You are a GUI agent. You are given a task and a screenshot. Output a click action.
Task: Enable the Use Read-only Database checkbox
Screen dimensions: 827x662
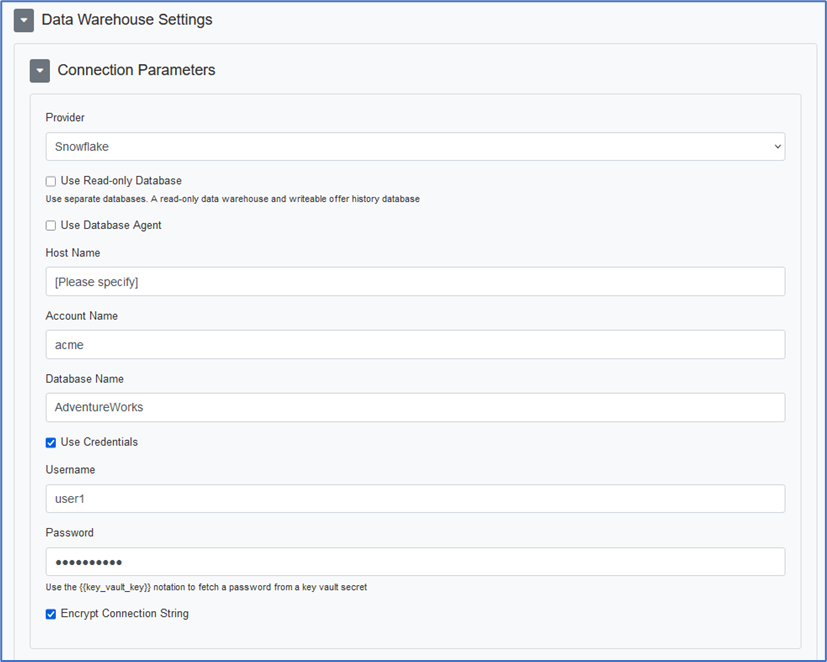[x=51, y=181]
